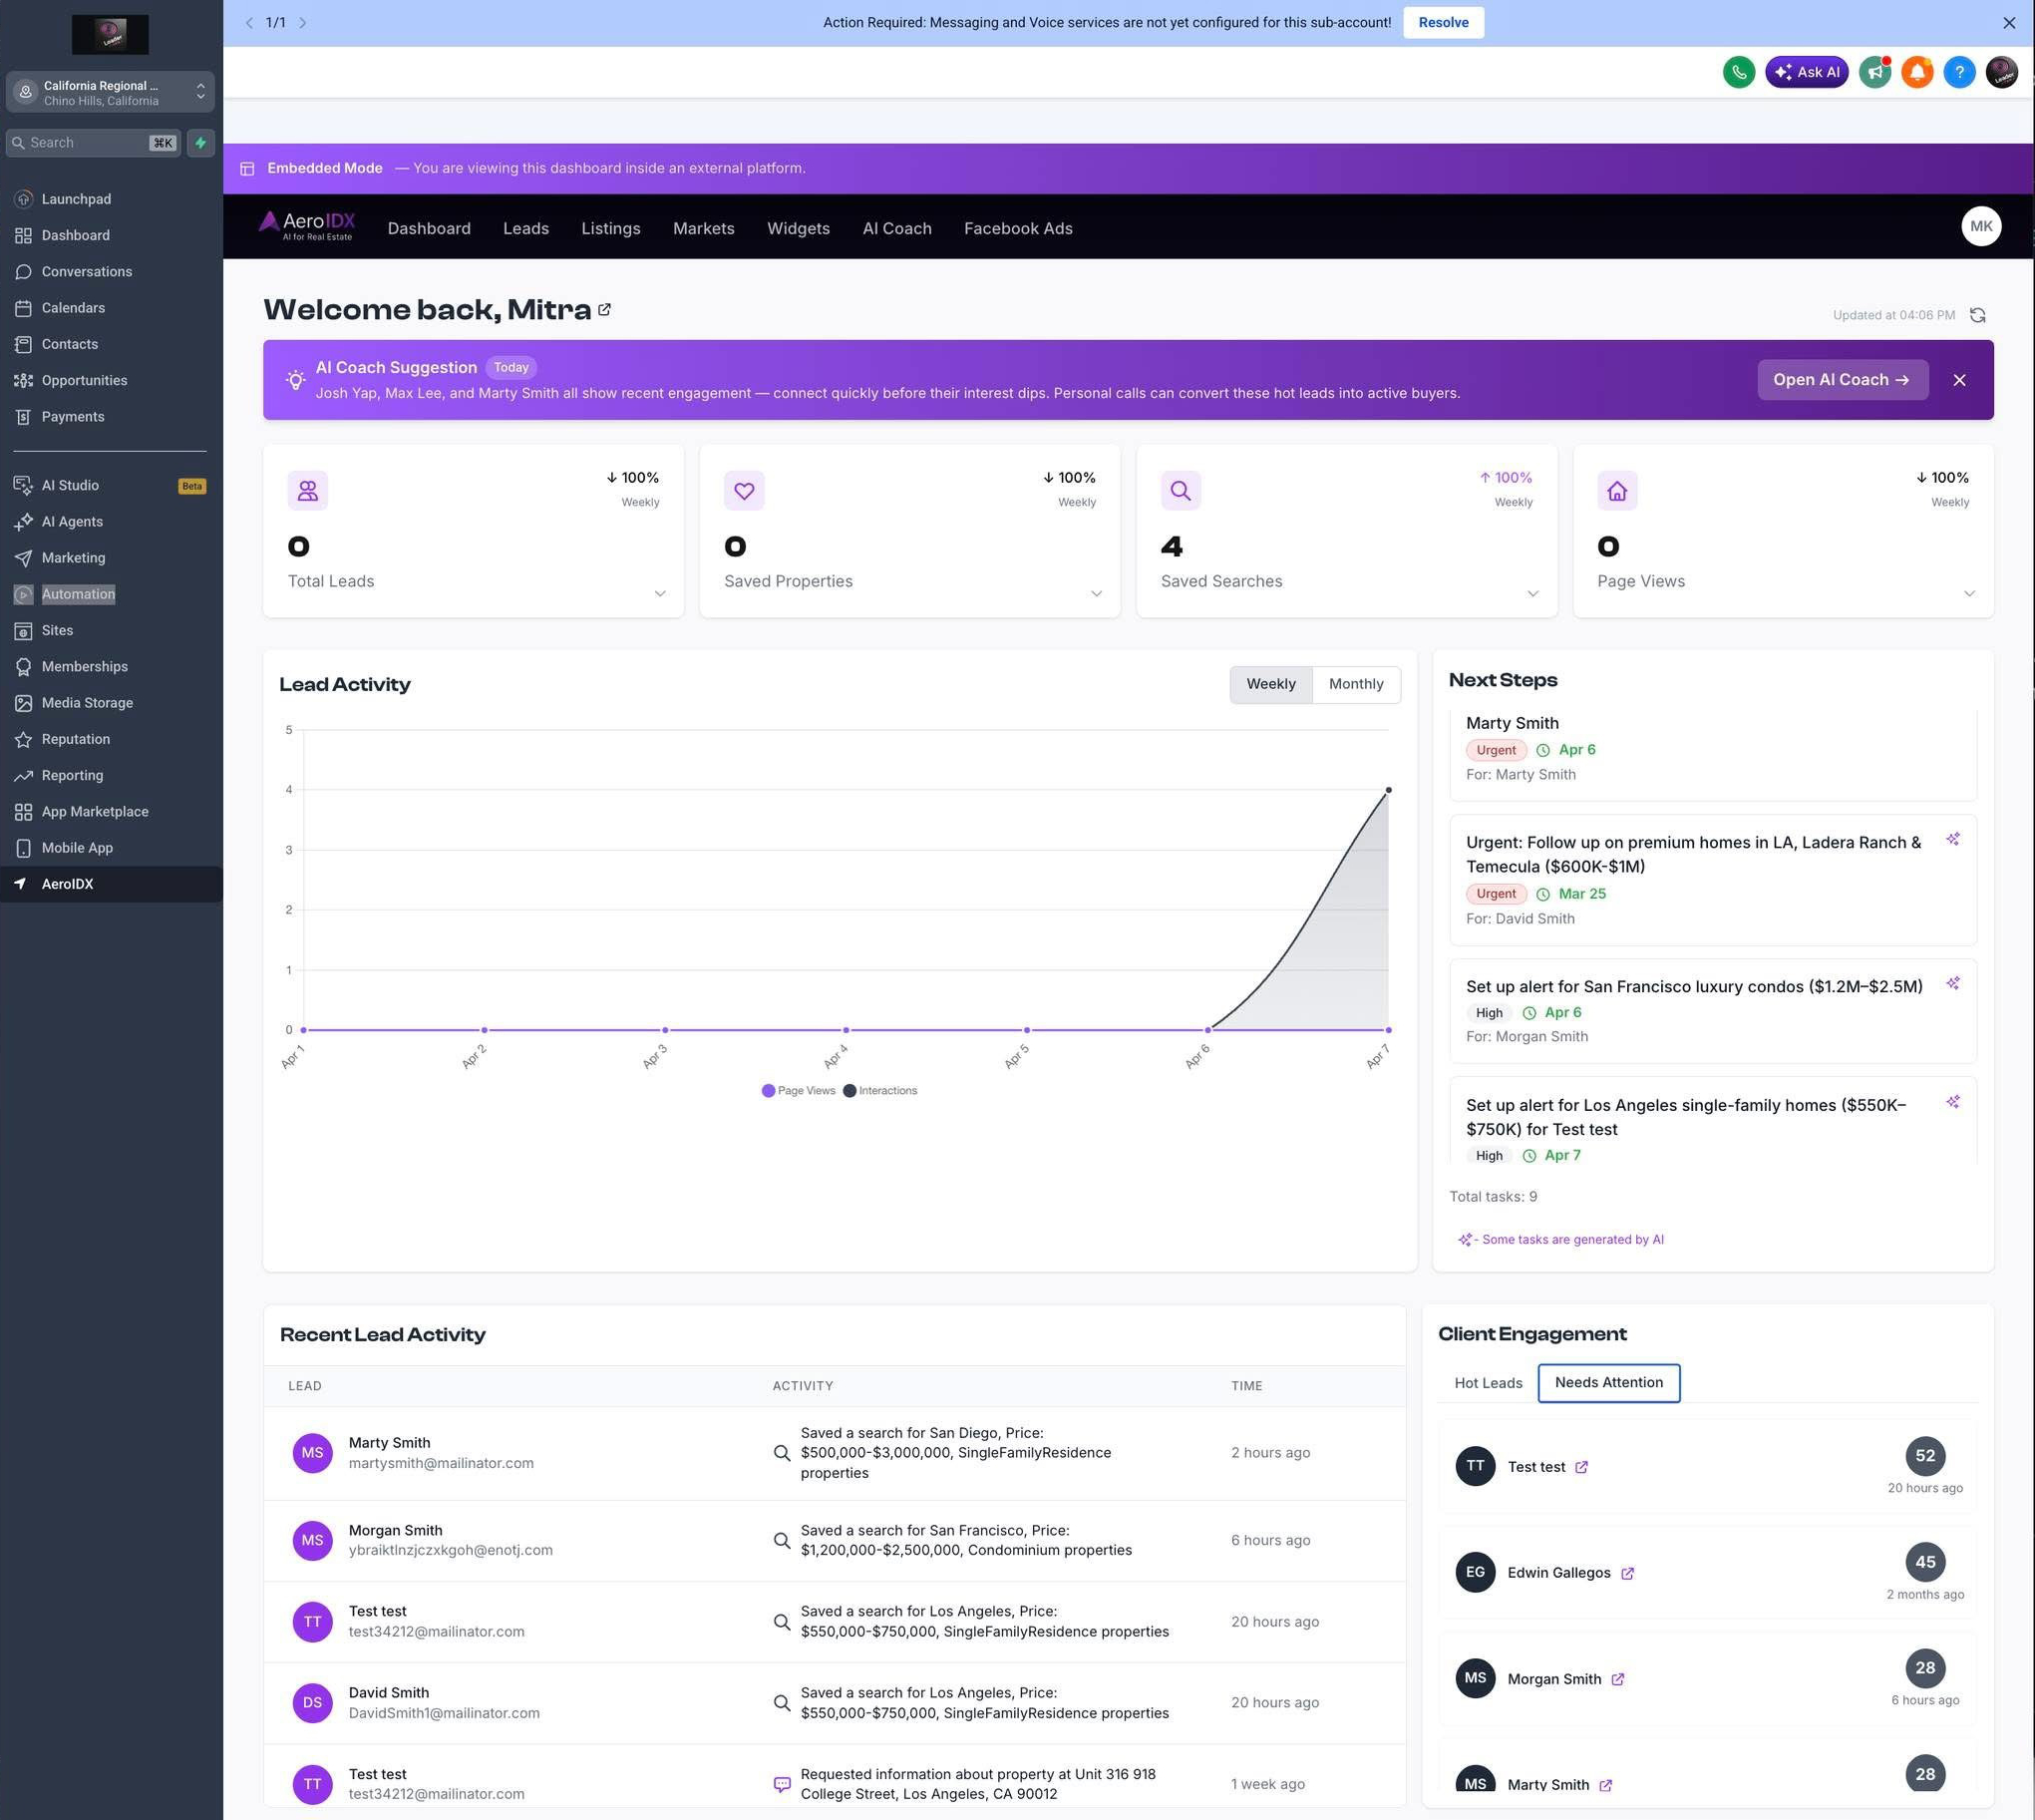Viewport: 2035px width, 1820px height.
Task: Open the California Regional account switcher
Action: click(x=110, y=92)
